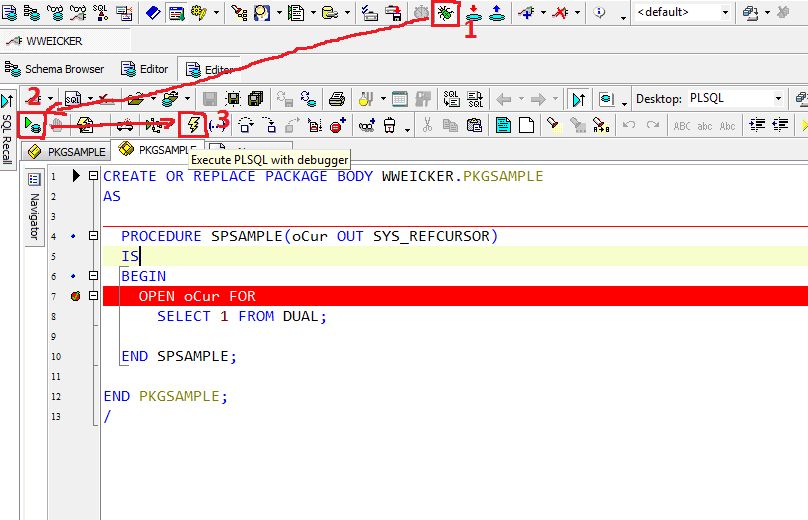Open dropdown arrow beside the SQL document icon
808x520 pixels.
point(90,98)
